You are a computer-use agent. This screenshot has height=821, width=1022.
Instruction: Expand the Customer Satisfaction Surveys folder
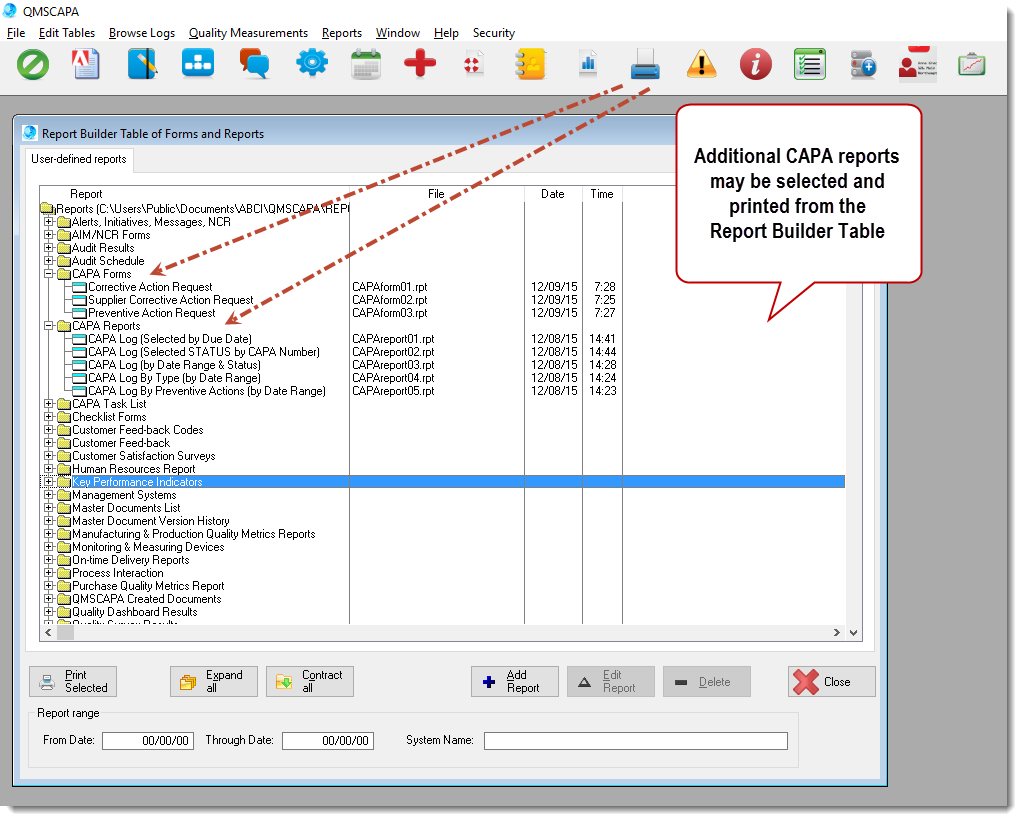point(48,456)
